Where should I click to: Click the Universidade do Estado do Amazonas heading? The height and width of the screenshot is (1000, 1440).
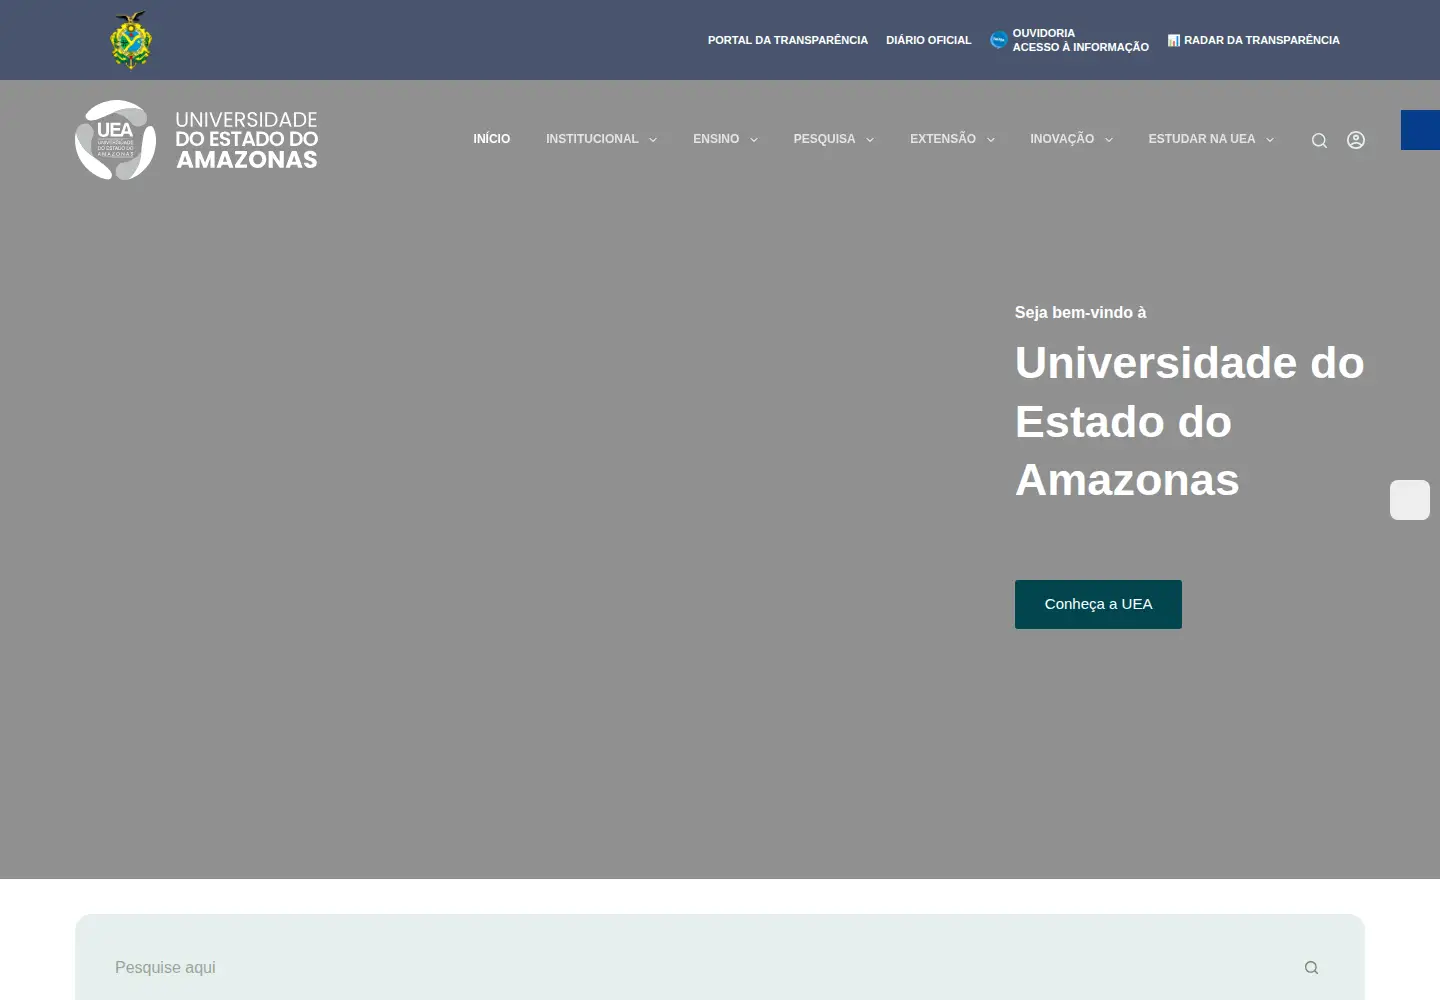[x=1190, y=421]
